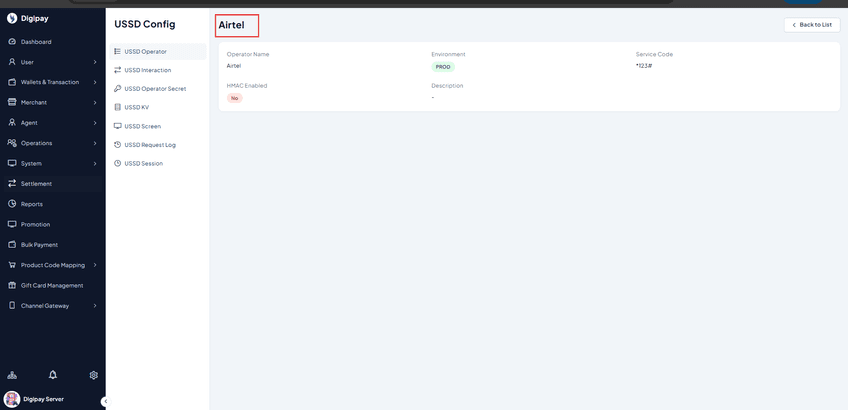Open the Promotion menu item
848x410 pixels.
[x=52, y=224]
